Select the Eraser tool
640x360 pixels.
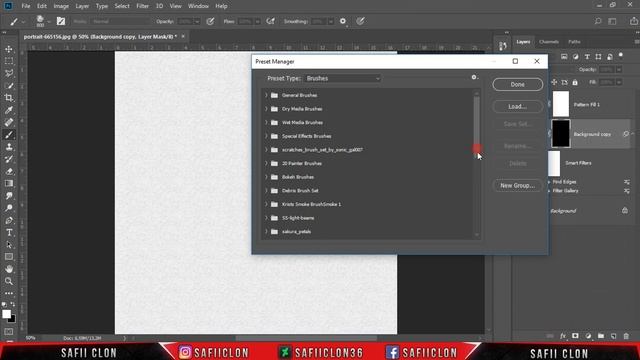pos(9,171)
